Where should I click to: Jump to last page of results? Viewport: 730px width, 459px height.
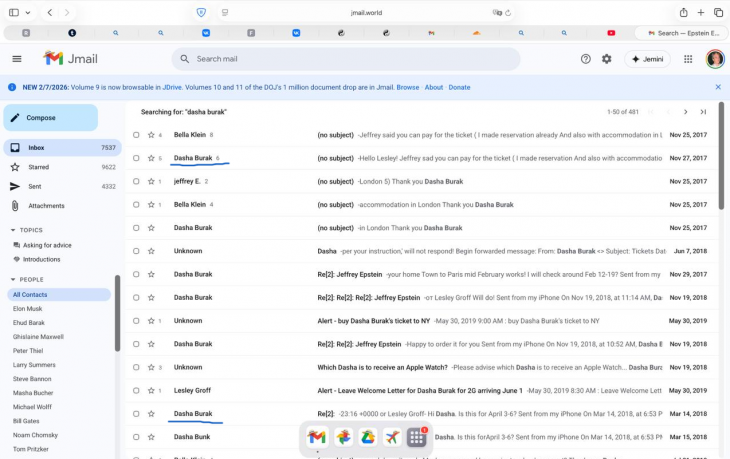(x=703, y=112)
